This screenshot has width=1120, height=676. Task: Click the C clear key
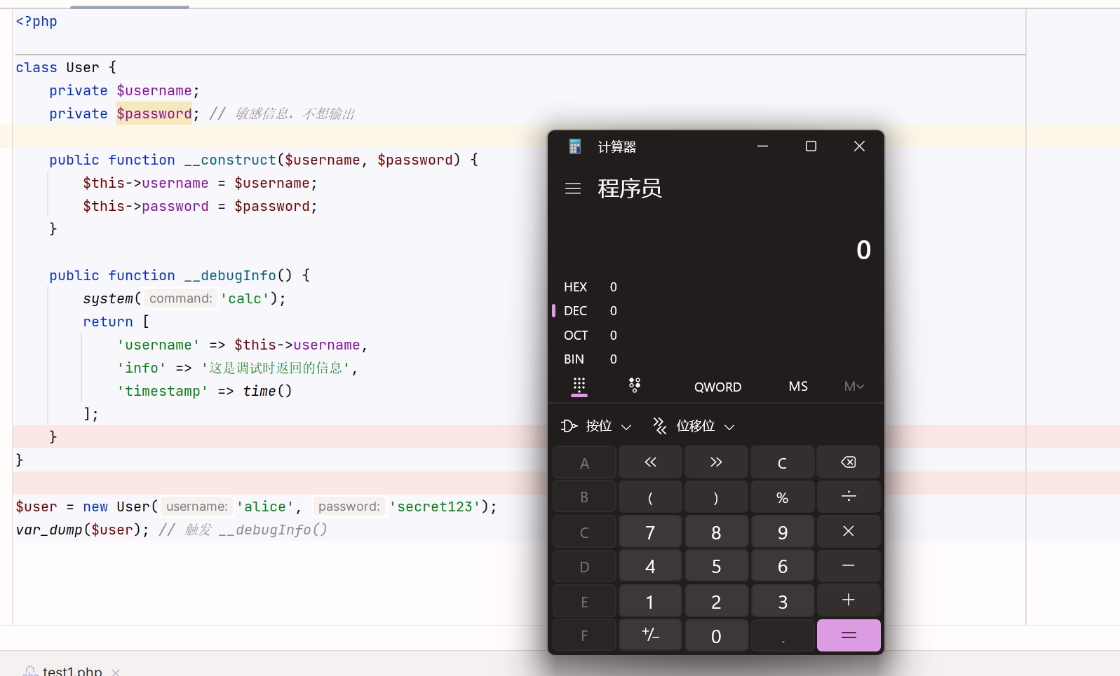tap(782, 462)
